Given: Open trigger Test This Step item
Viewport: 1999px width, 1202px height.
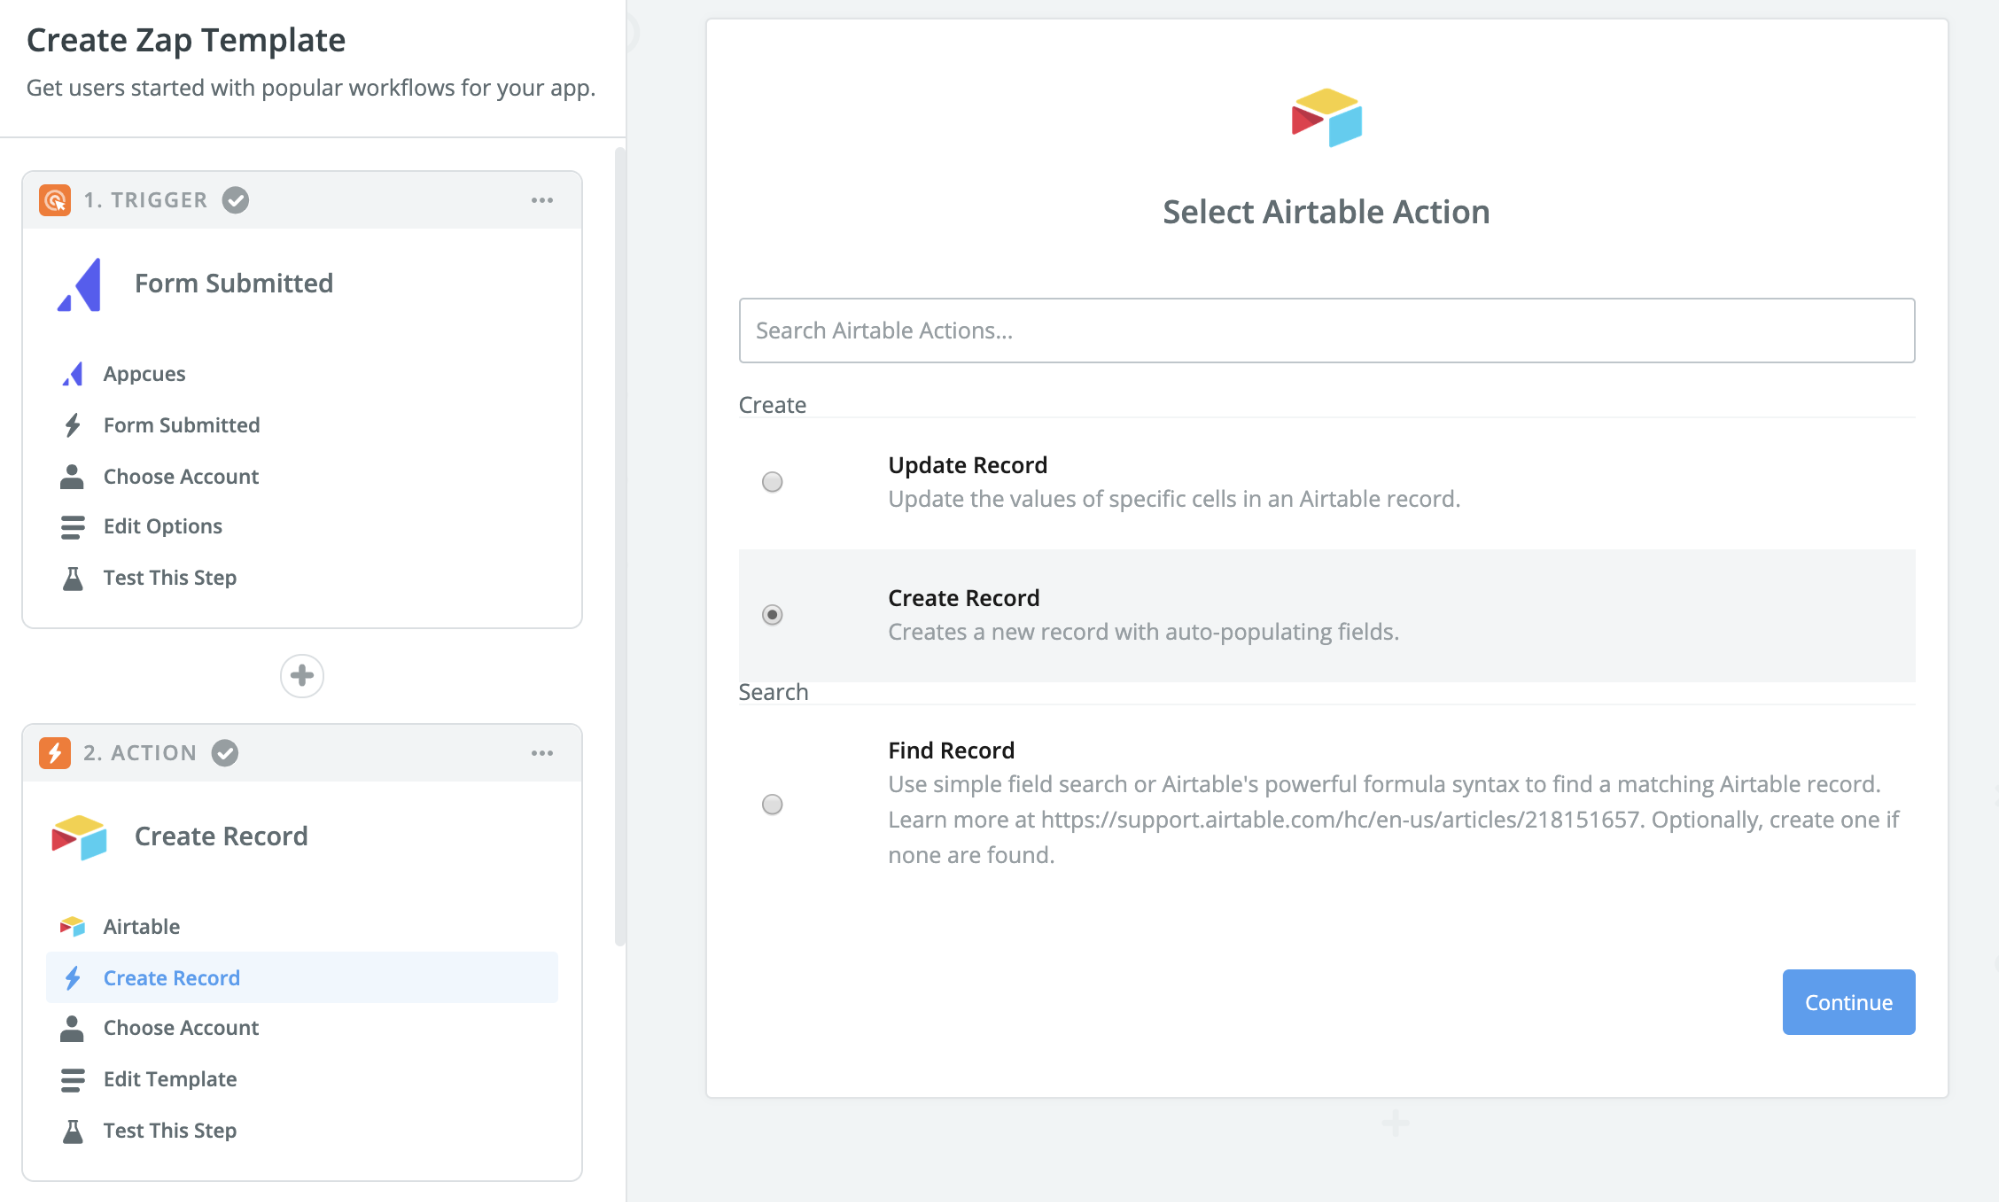Looking at the screenshot, I should 302,578.
